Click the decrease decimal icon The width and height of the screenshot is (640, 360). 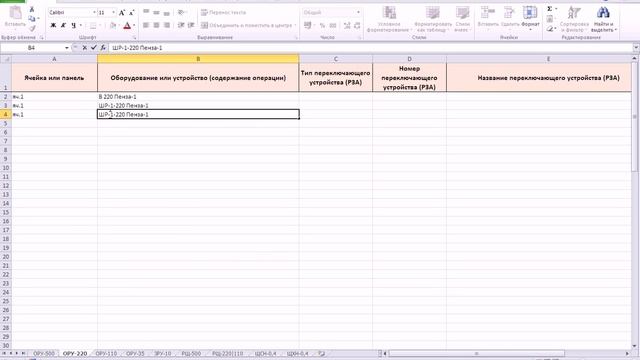(x=357, y=26)
